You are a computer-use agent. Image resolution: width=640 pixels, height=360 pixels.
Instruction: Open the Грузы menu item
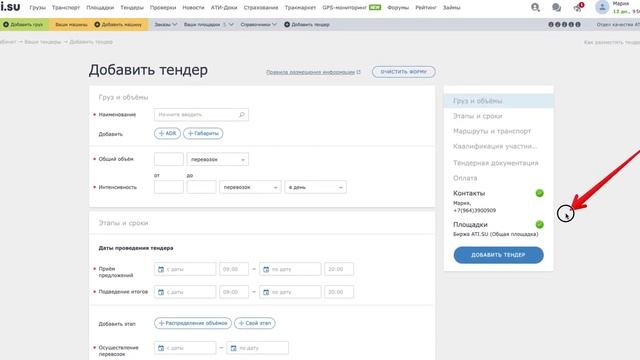[x=38, y=7]
